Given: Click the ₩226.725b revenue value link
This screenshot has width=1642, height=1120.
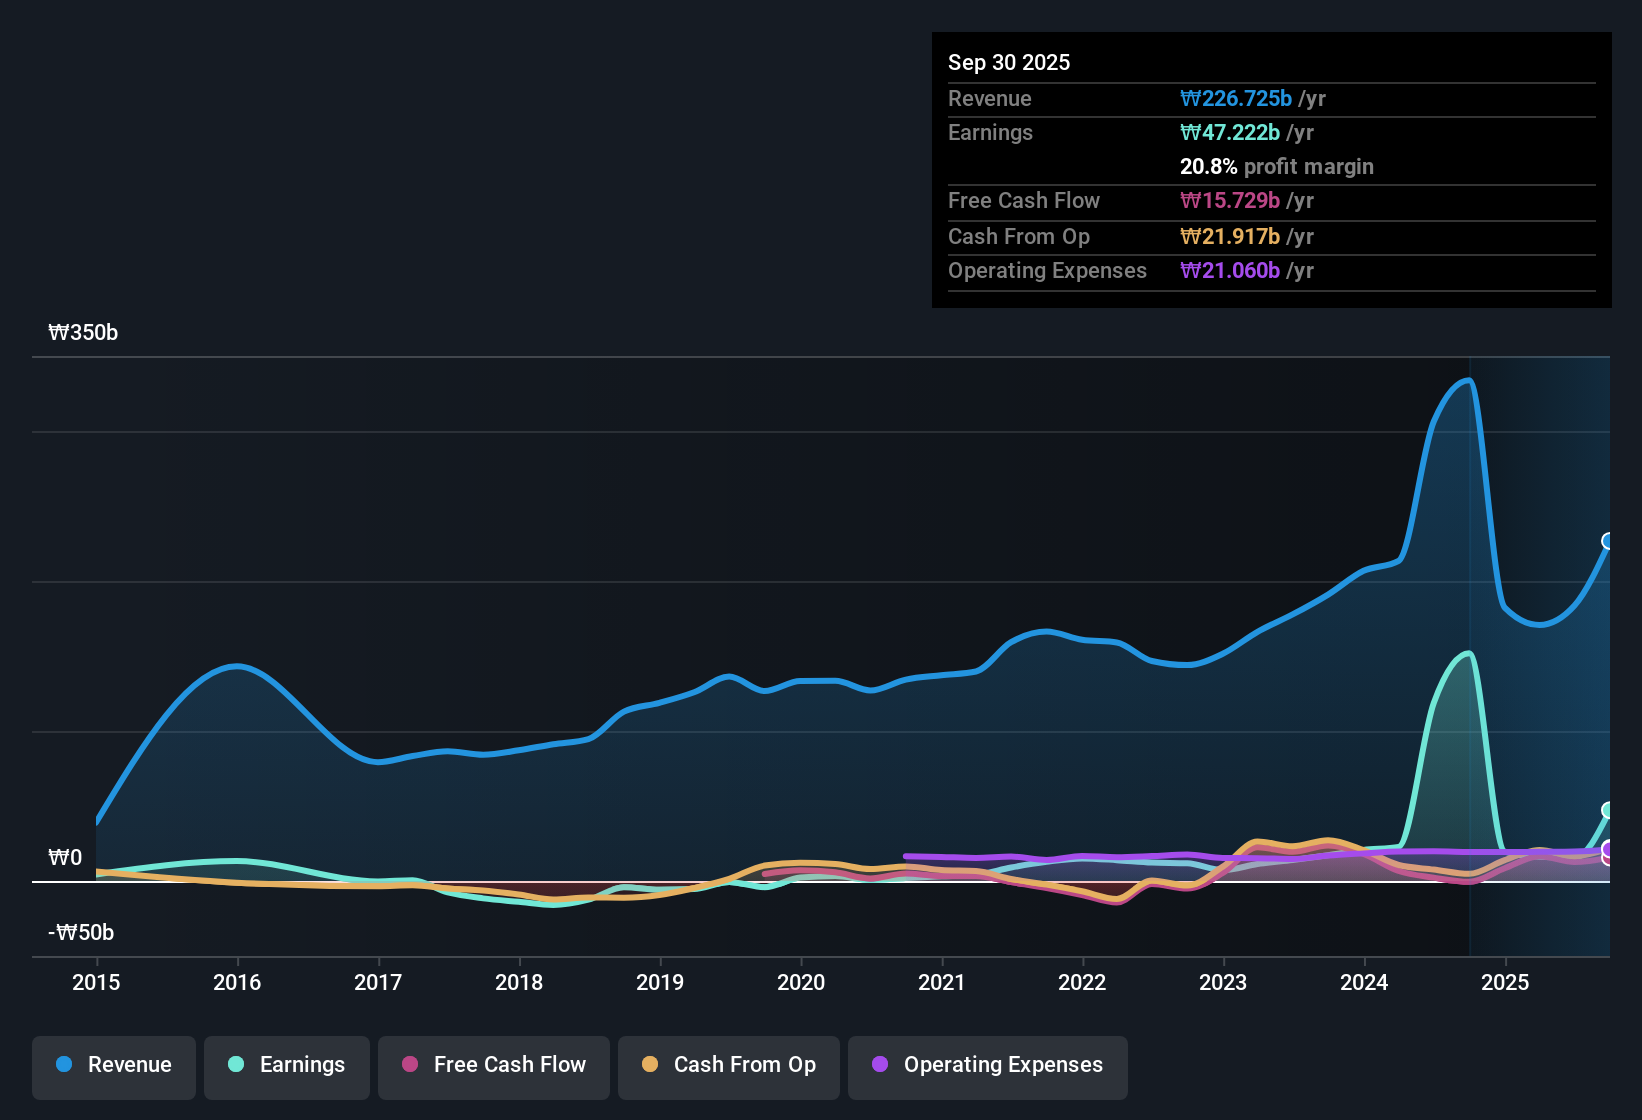Looking at the screenshot, I should coord(1237,99).
